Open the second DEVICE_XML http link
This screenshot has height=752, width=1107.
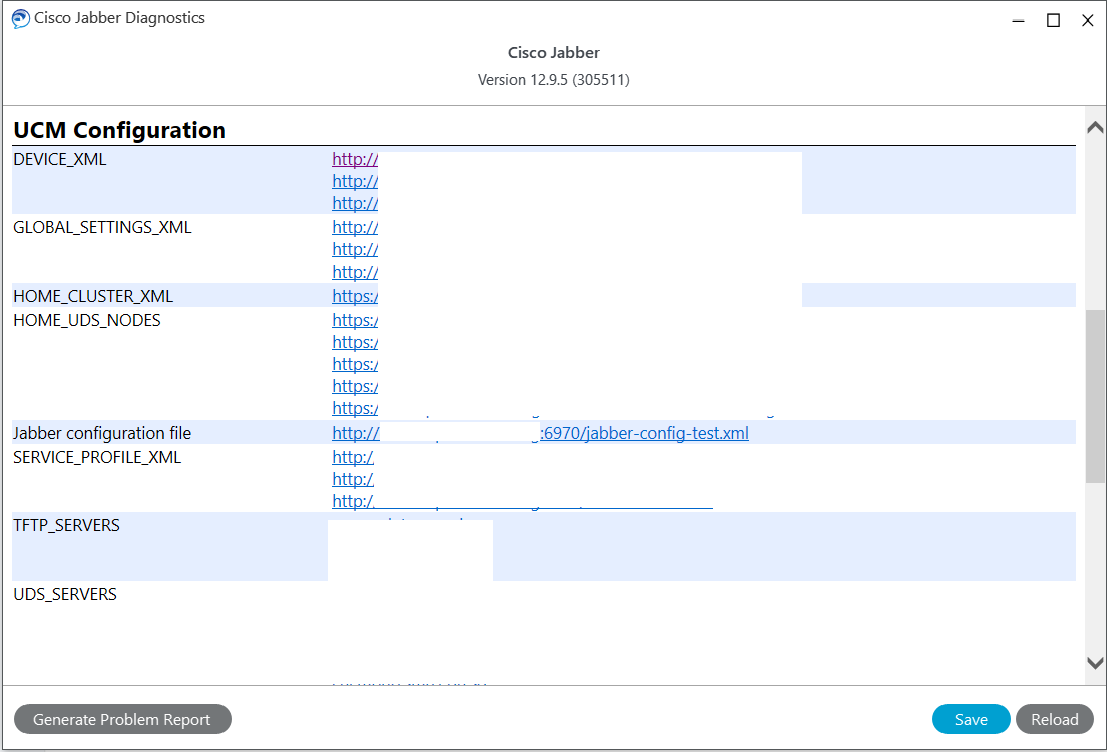pos(354,180)
